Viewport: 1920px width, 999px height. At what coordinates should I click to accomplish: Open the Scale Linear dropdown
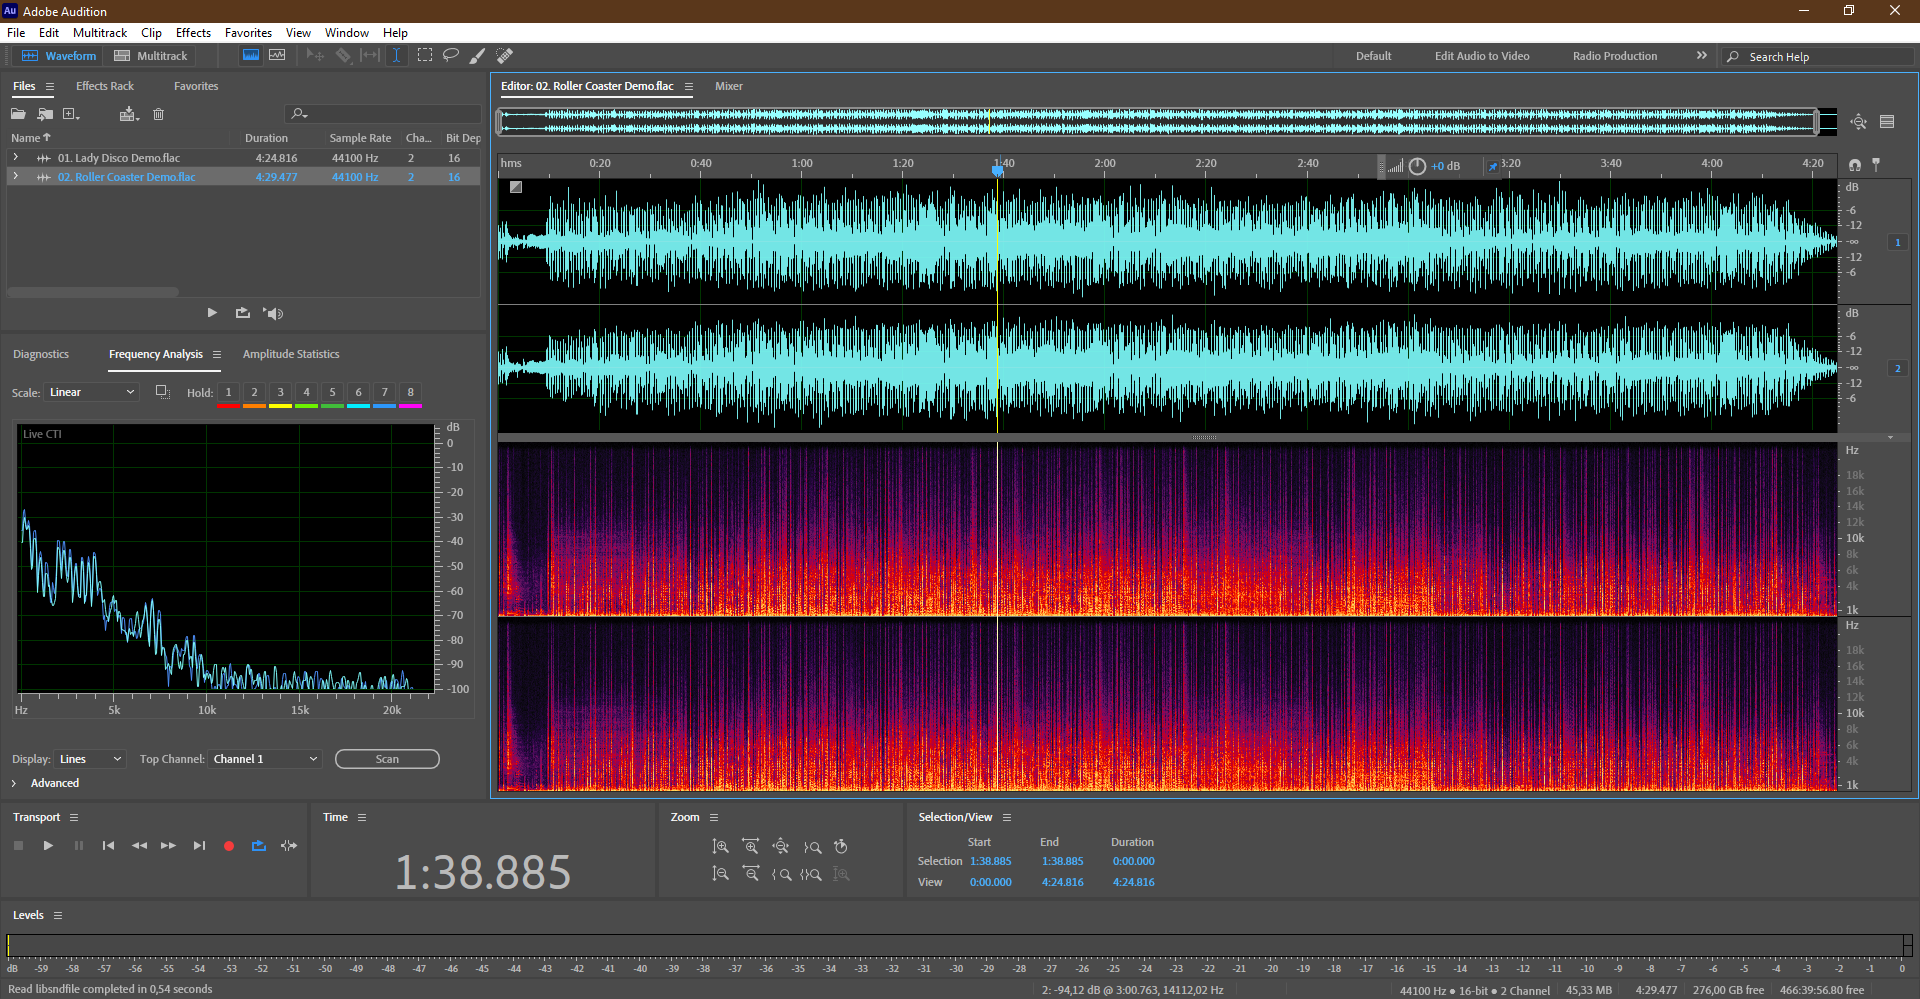pyautogui.click(x=91, y=392)
